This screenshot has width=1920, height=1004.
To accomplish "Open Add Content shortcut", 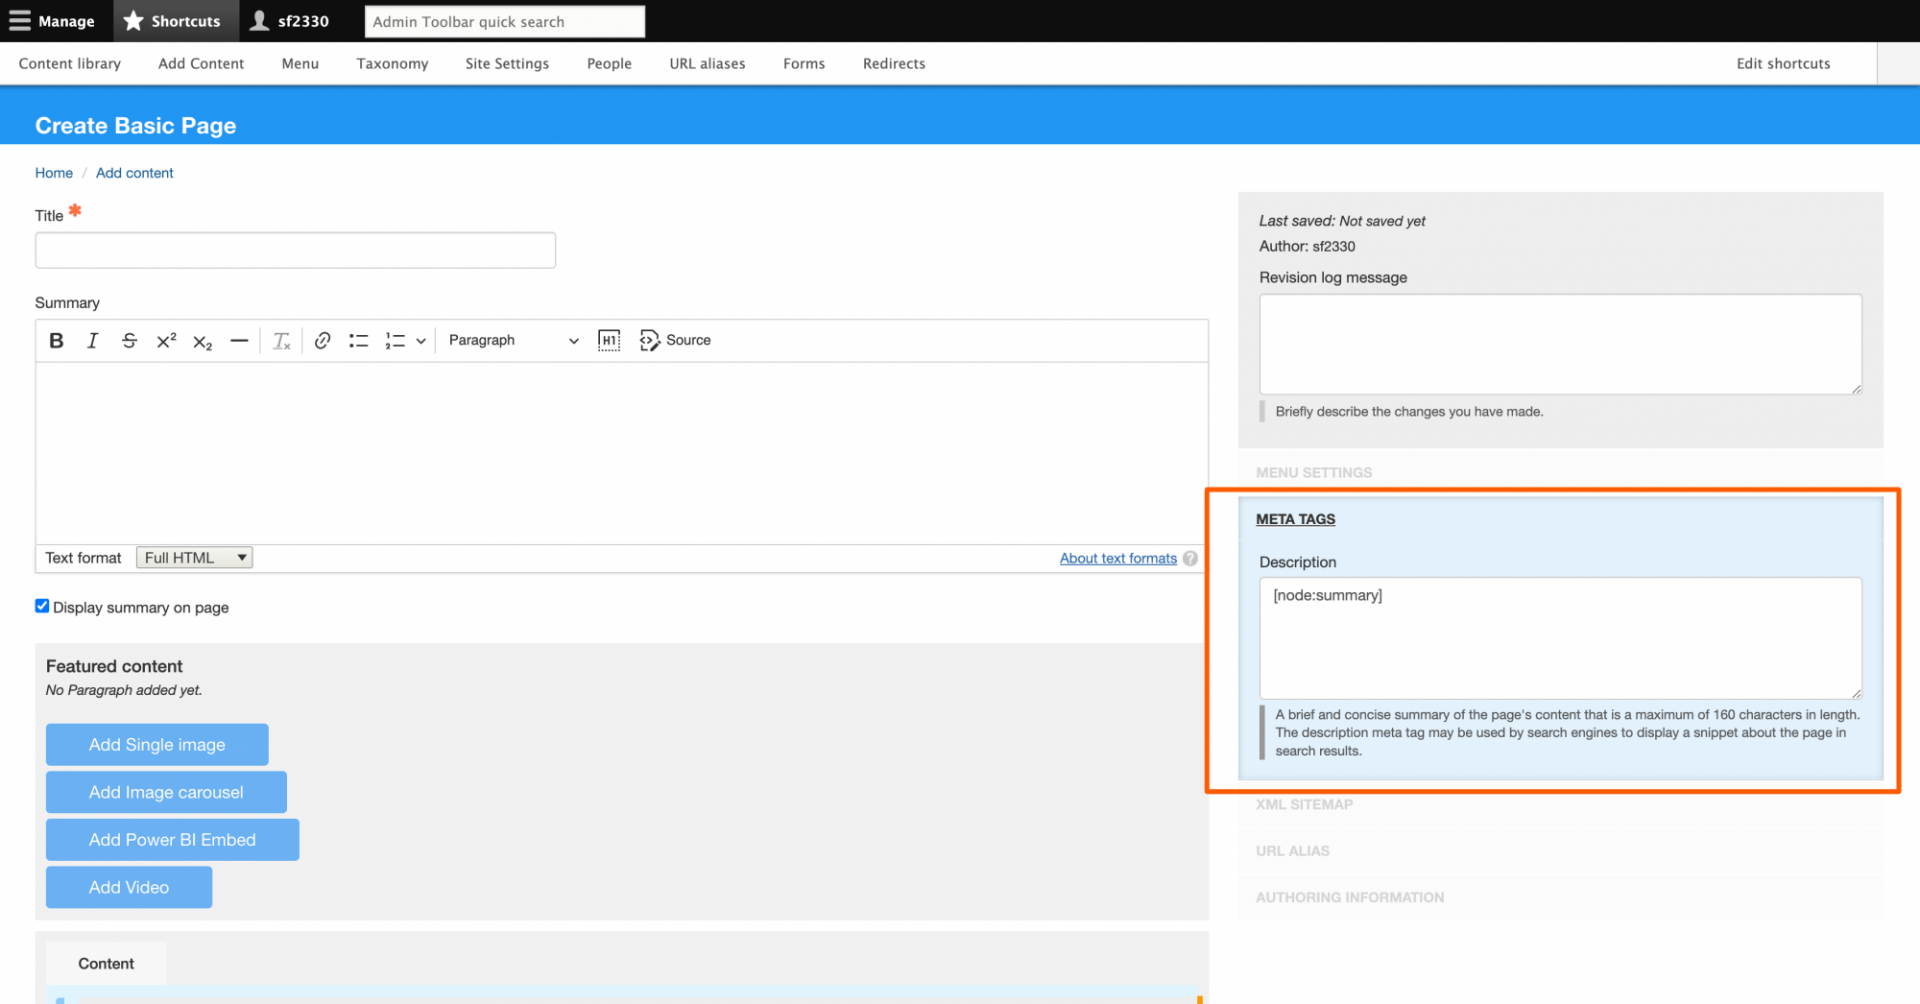I will click(201, 64).
